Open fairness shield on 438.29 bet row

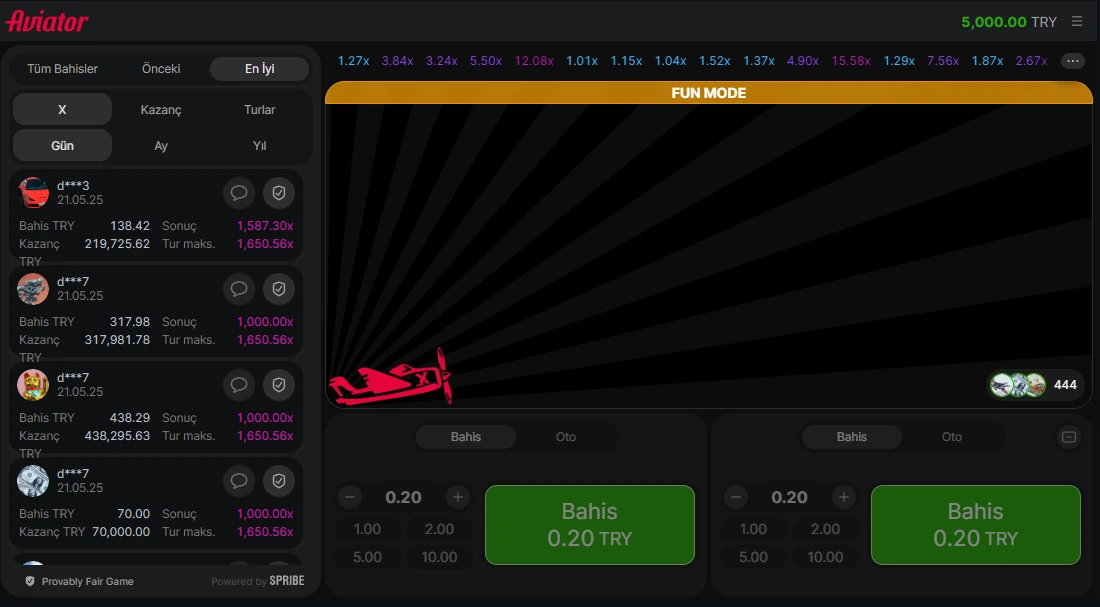coord(279,385)
